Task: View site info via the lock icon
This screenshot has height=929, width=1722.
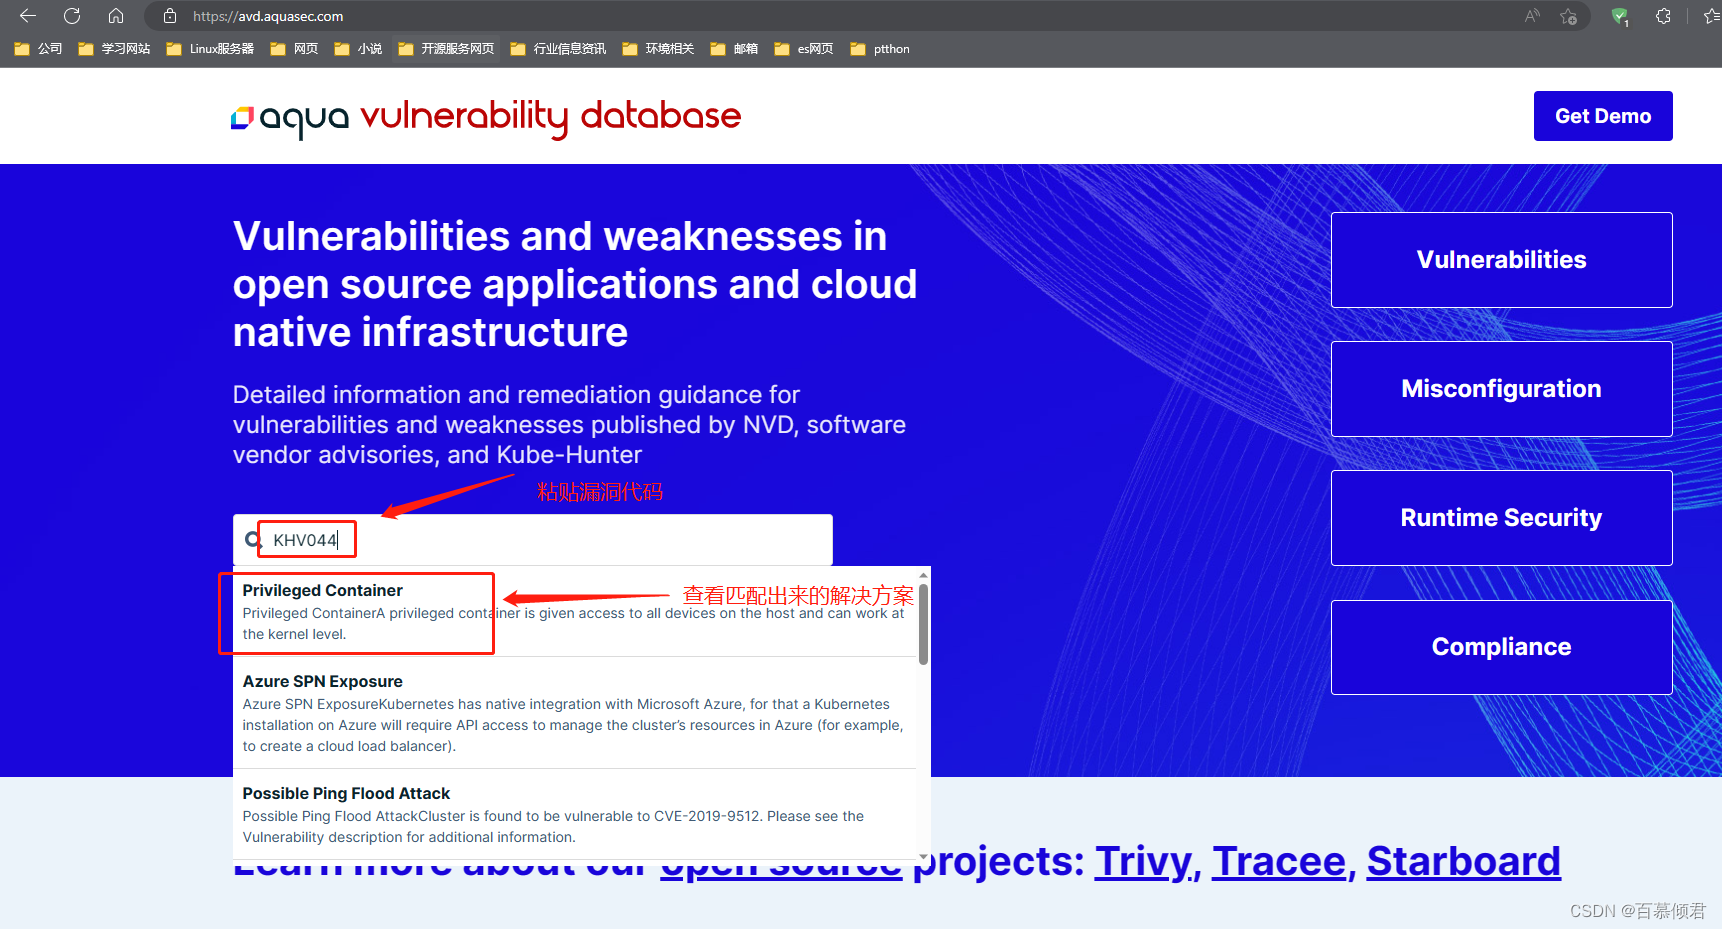Action: click(170, 16)
